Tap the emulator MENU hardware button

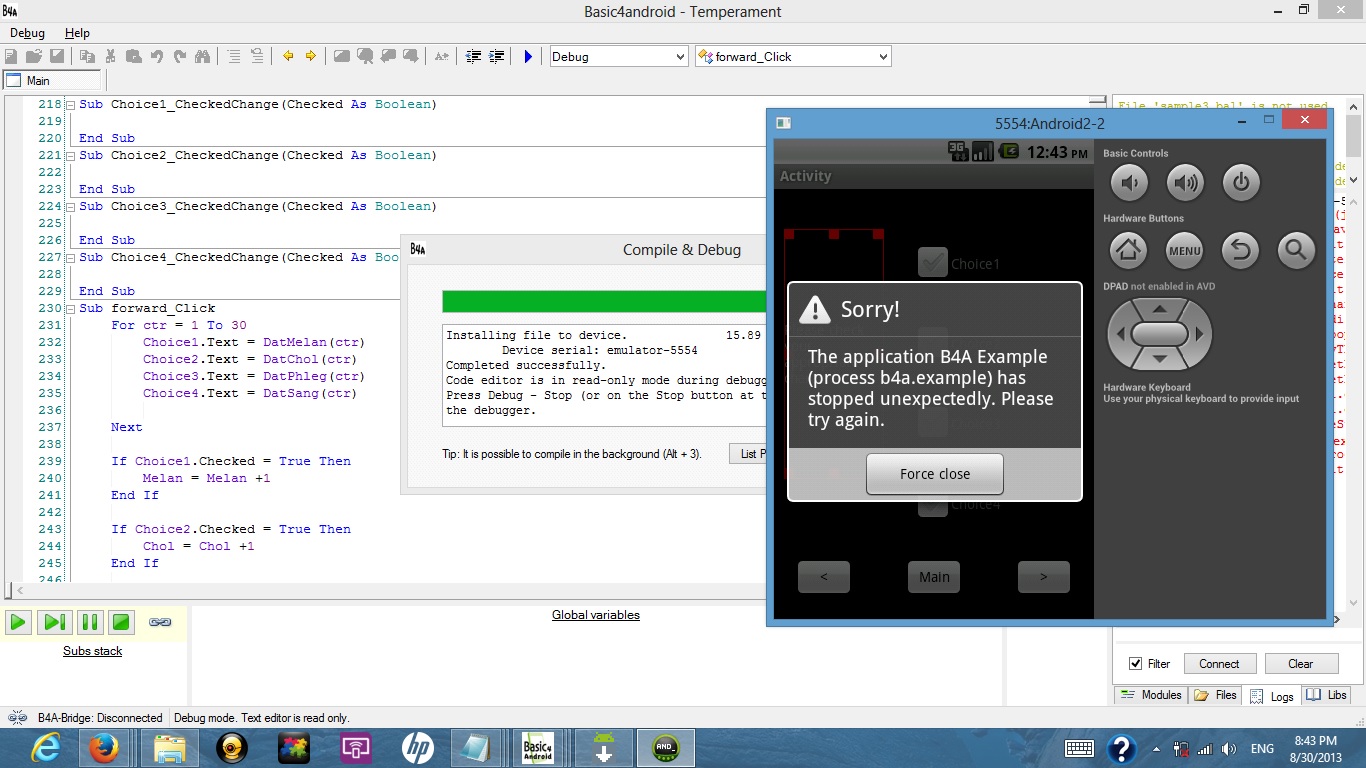click(1185, 250)
